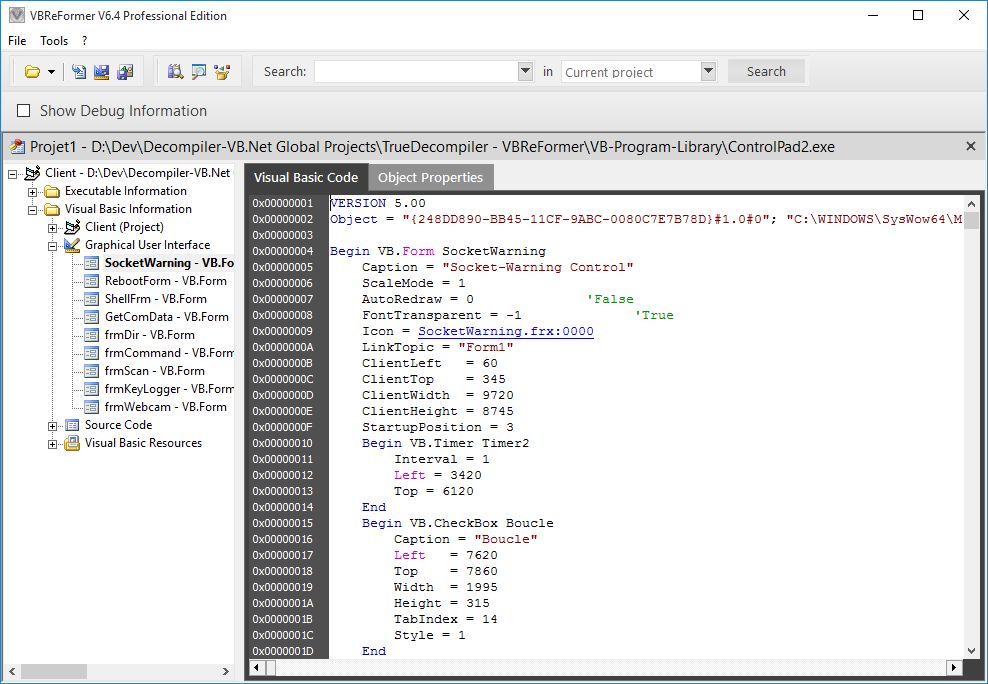Open the SocketWarning.frx:0000 link

(505, 331)
